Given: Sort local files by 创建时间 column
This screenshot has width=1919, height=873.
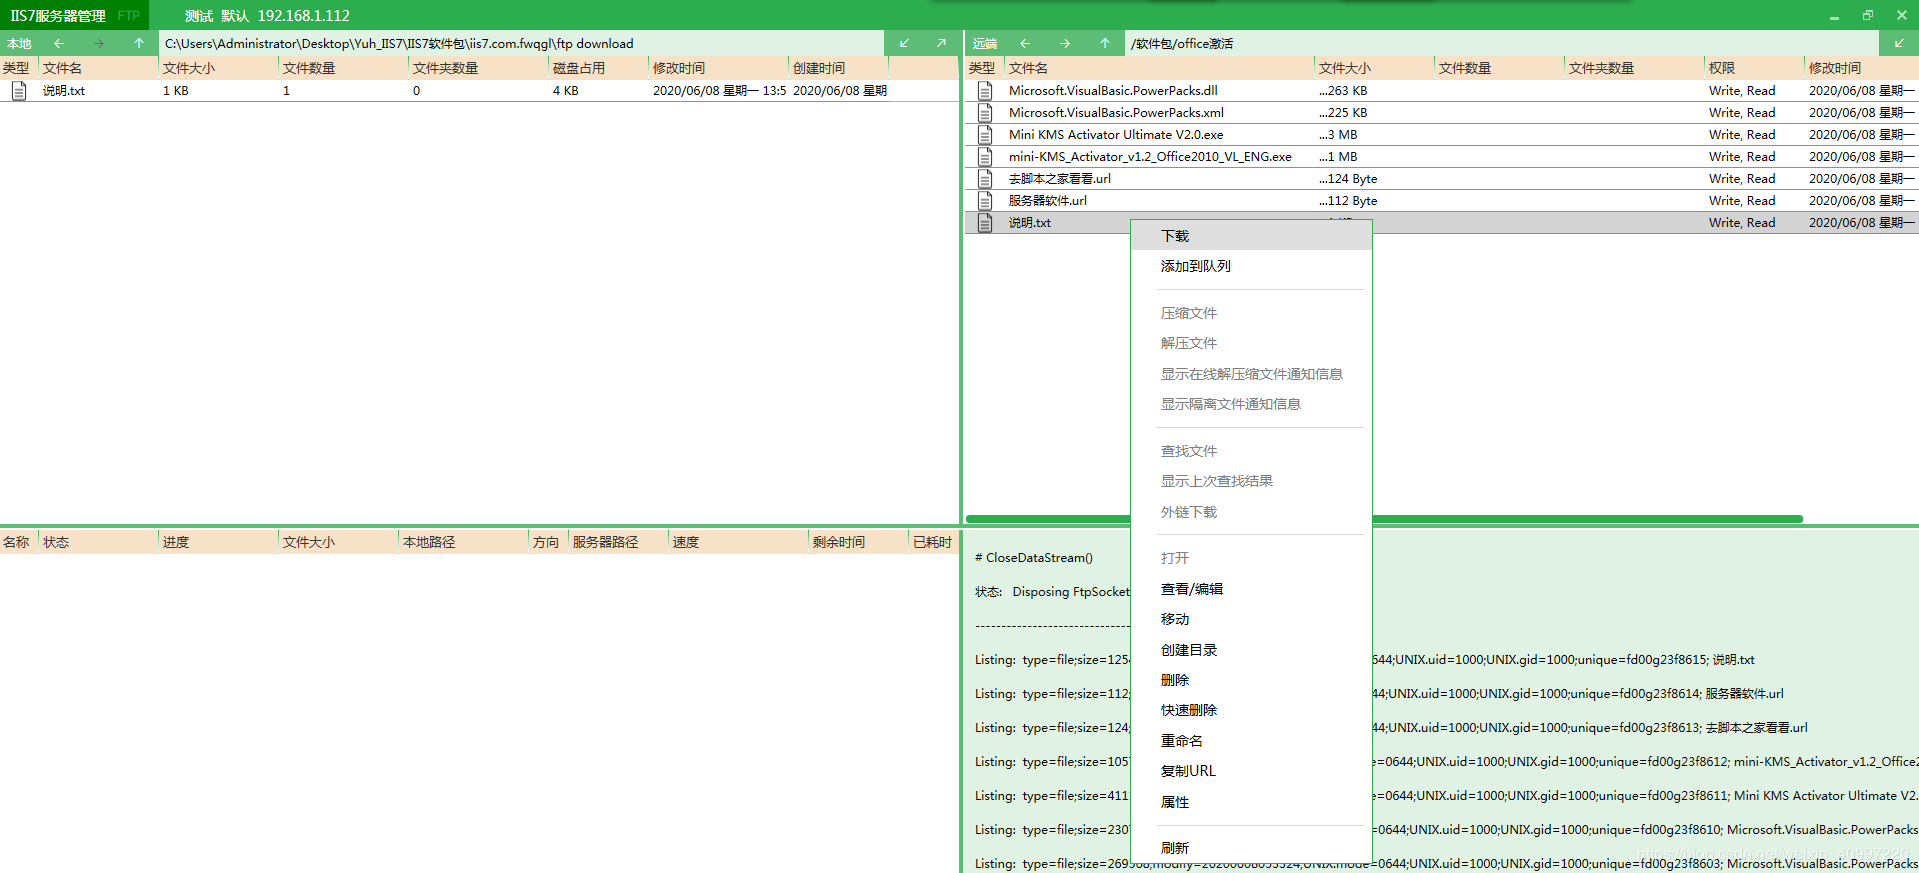Looking at the screenshot, I should [838, 68].
